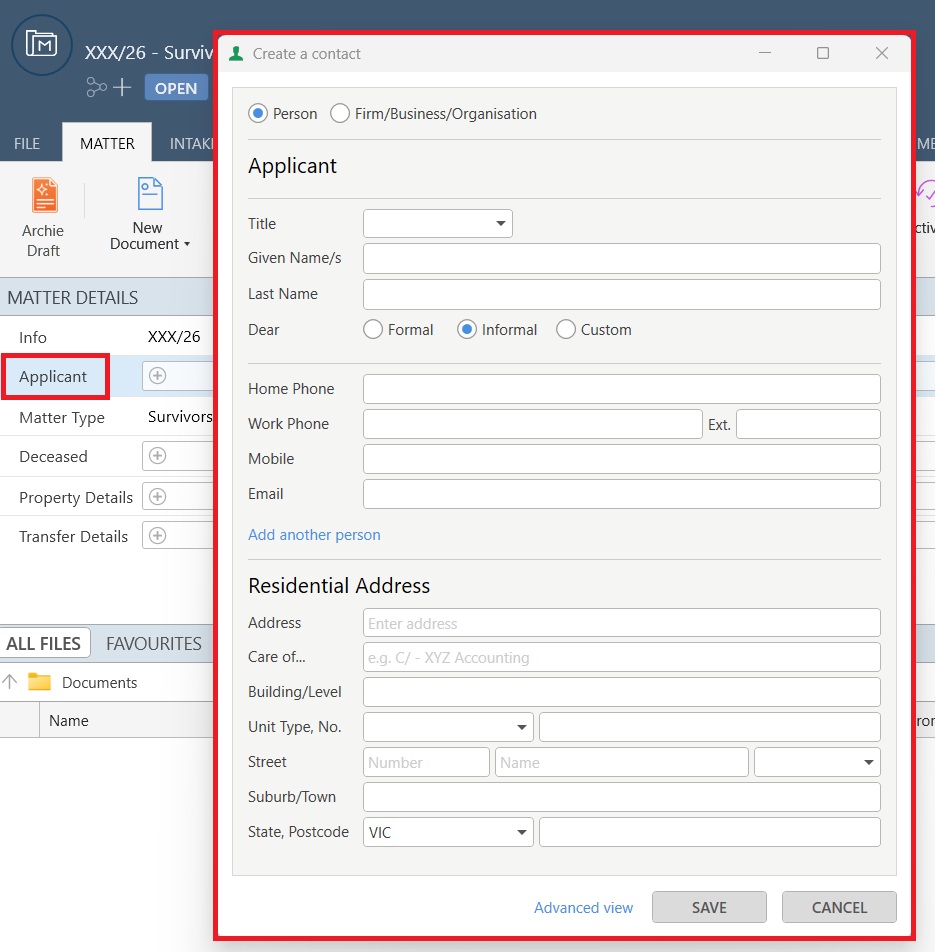The height and width of the screenshot is (952, 935).
Task: Click the app logo in top-left corner
Action: coord(42,44)
